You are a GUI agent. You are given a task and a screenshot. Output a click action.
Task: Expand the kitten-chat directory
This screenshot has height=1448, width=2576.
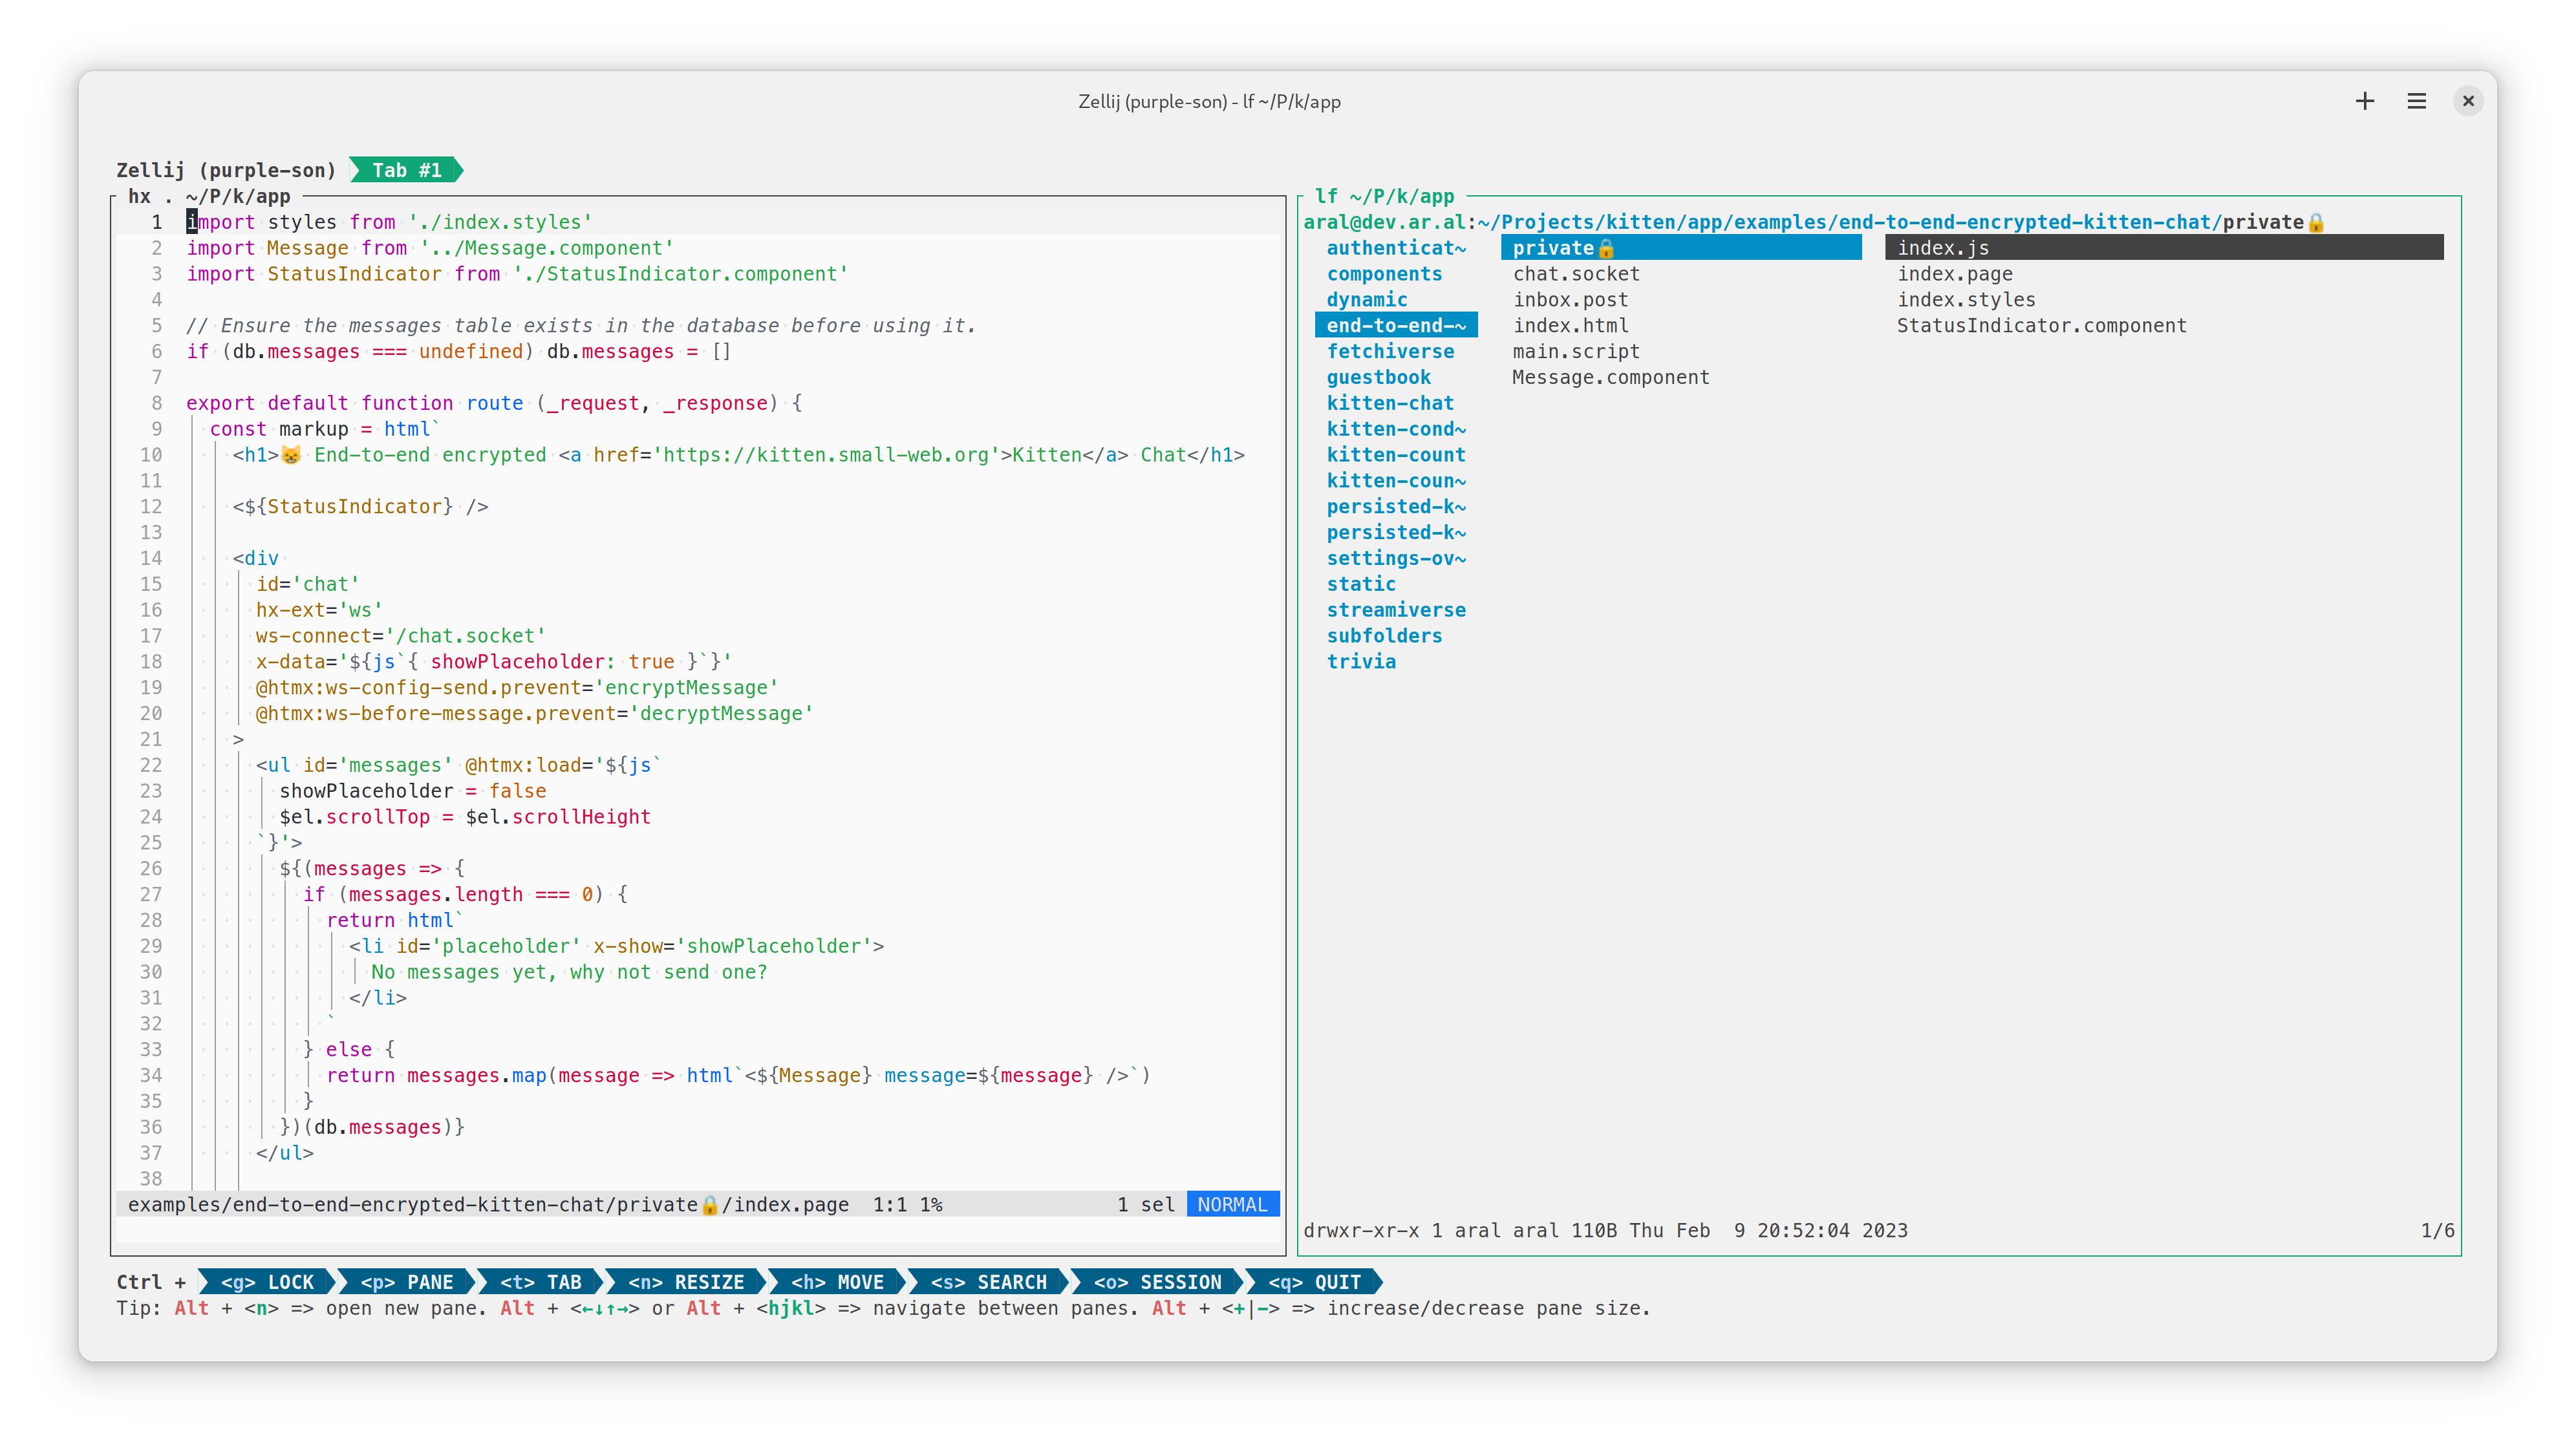(1390, 403)
